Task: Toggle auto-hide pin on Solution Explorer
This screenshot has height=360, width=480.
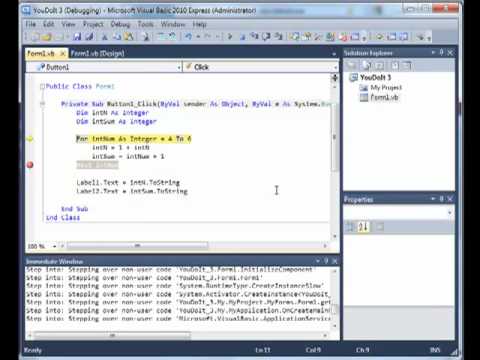Action: tap(441, 52)
